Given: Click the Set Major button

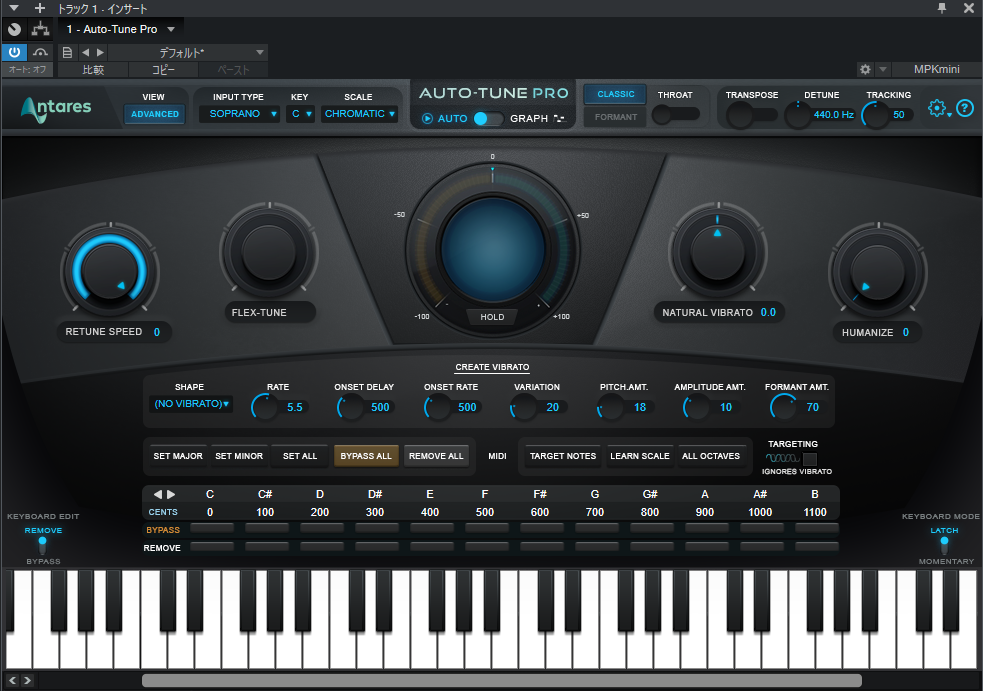Looking at the screenshot, I should coord(178,456).
